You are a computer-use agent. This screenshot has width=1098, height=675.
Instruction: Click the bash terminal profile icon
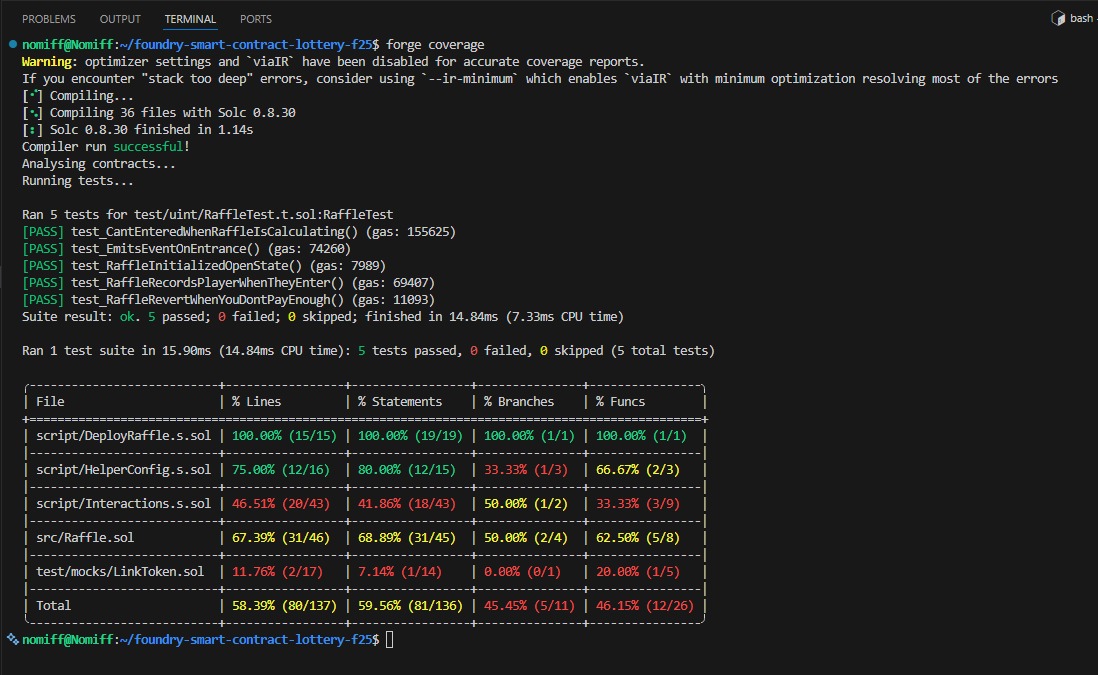1057,18
